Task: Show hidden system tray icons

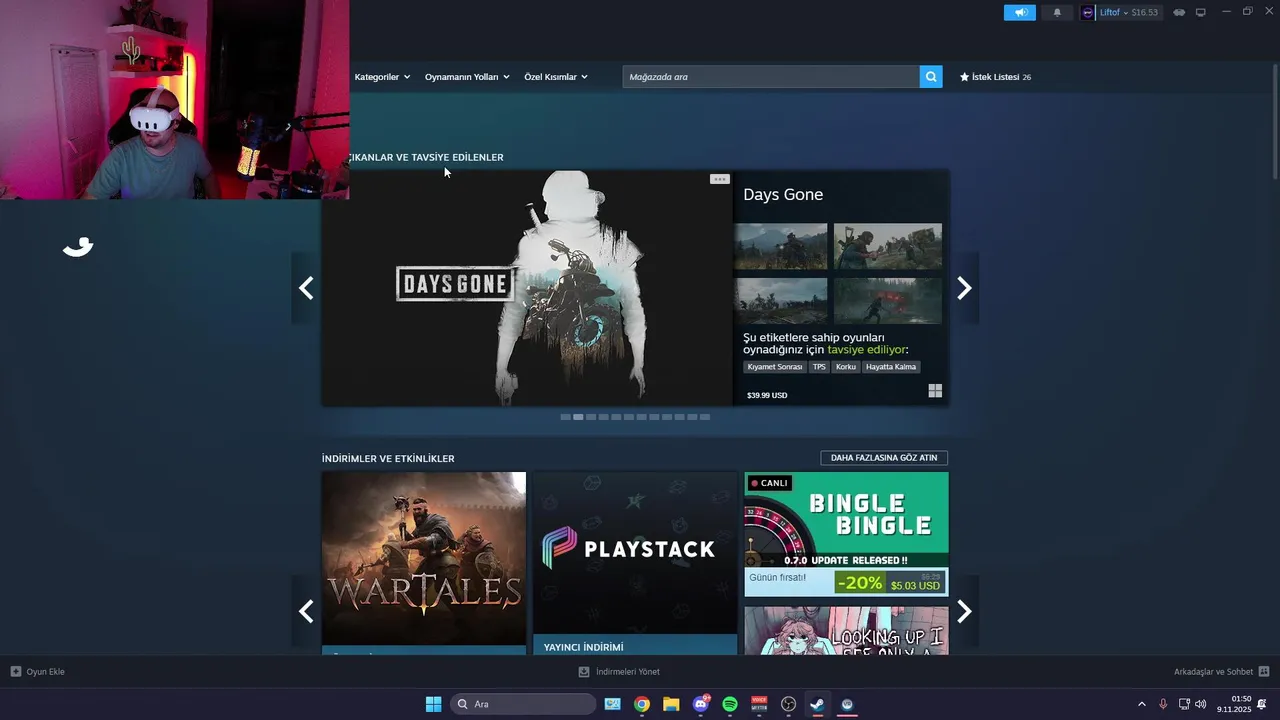Action: tap(1142, 704)
